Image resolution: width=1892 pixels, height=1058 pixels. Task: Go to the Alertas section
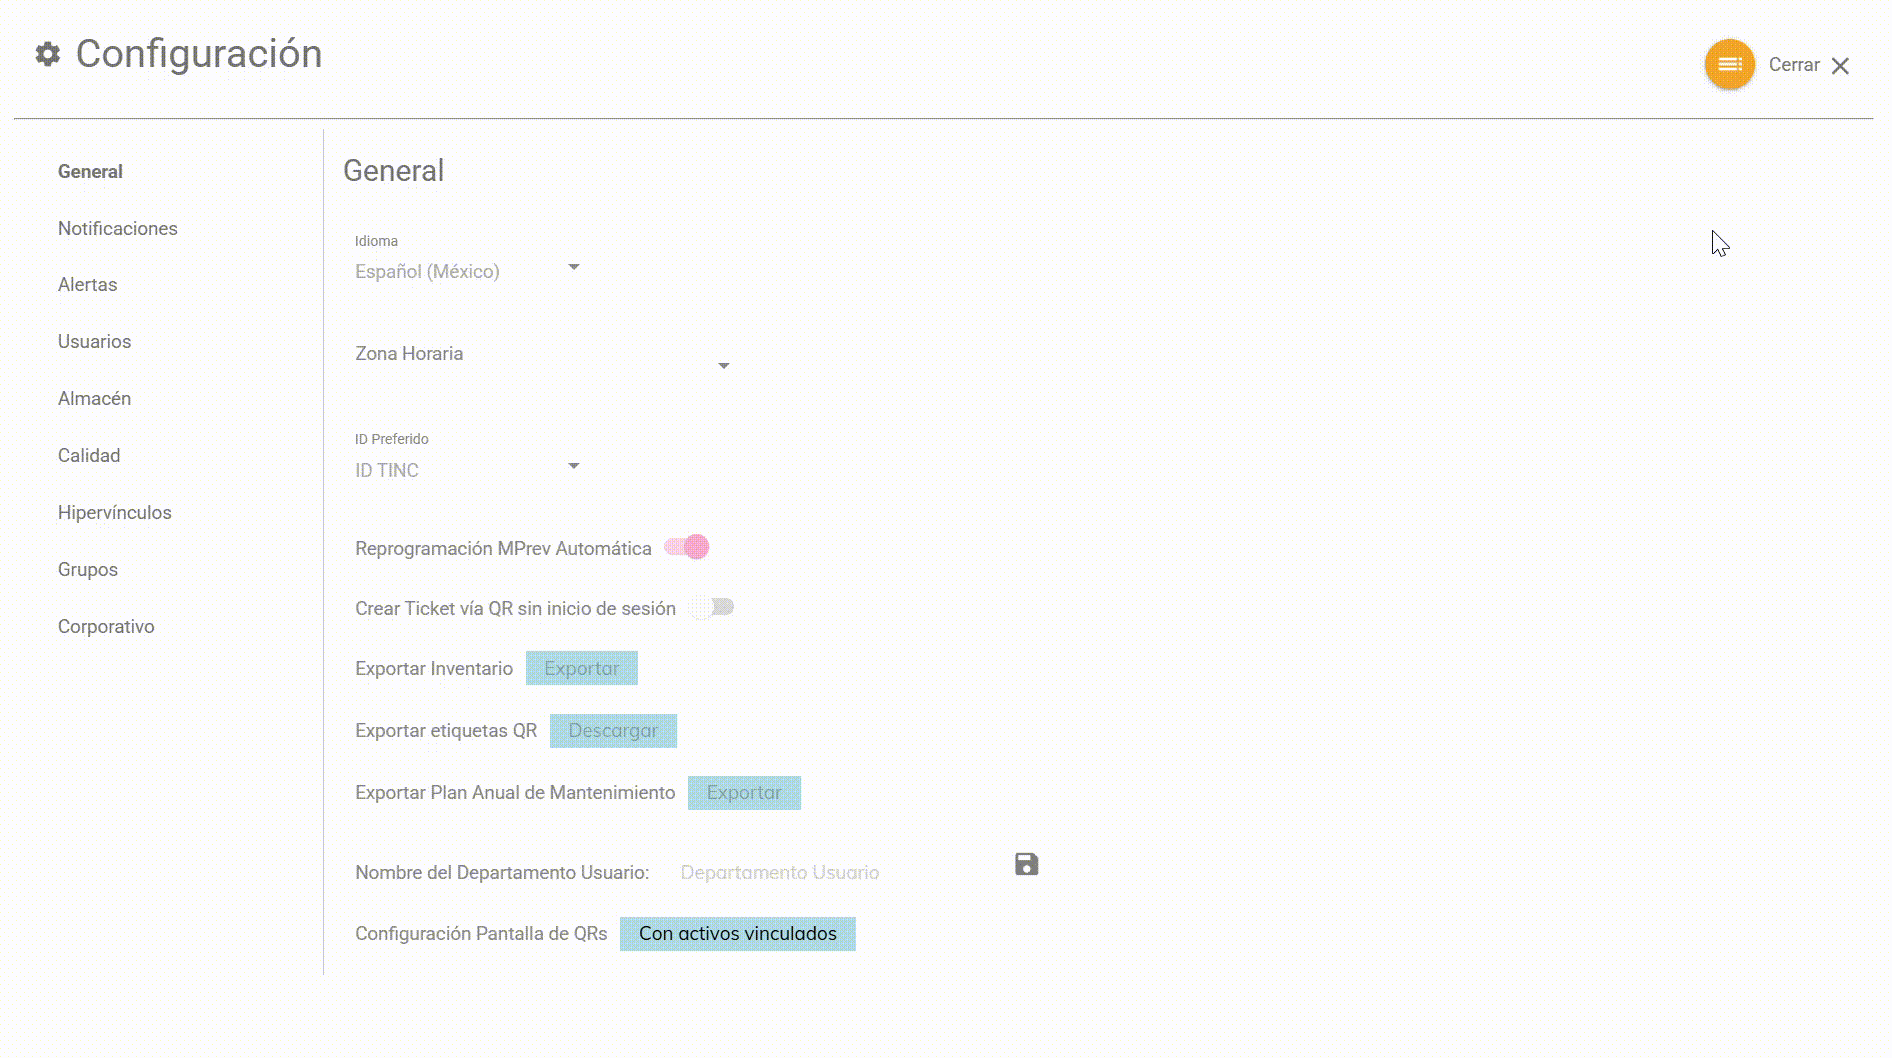click(x=88, y=285)
